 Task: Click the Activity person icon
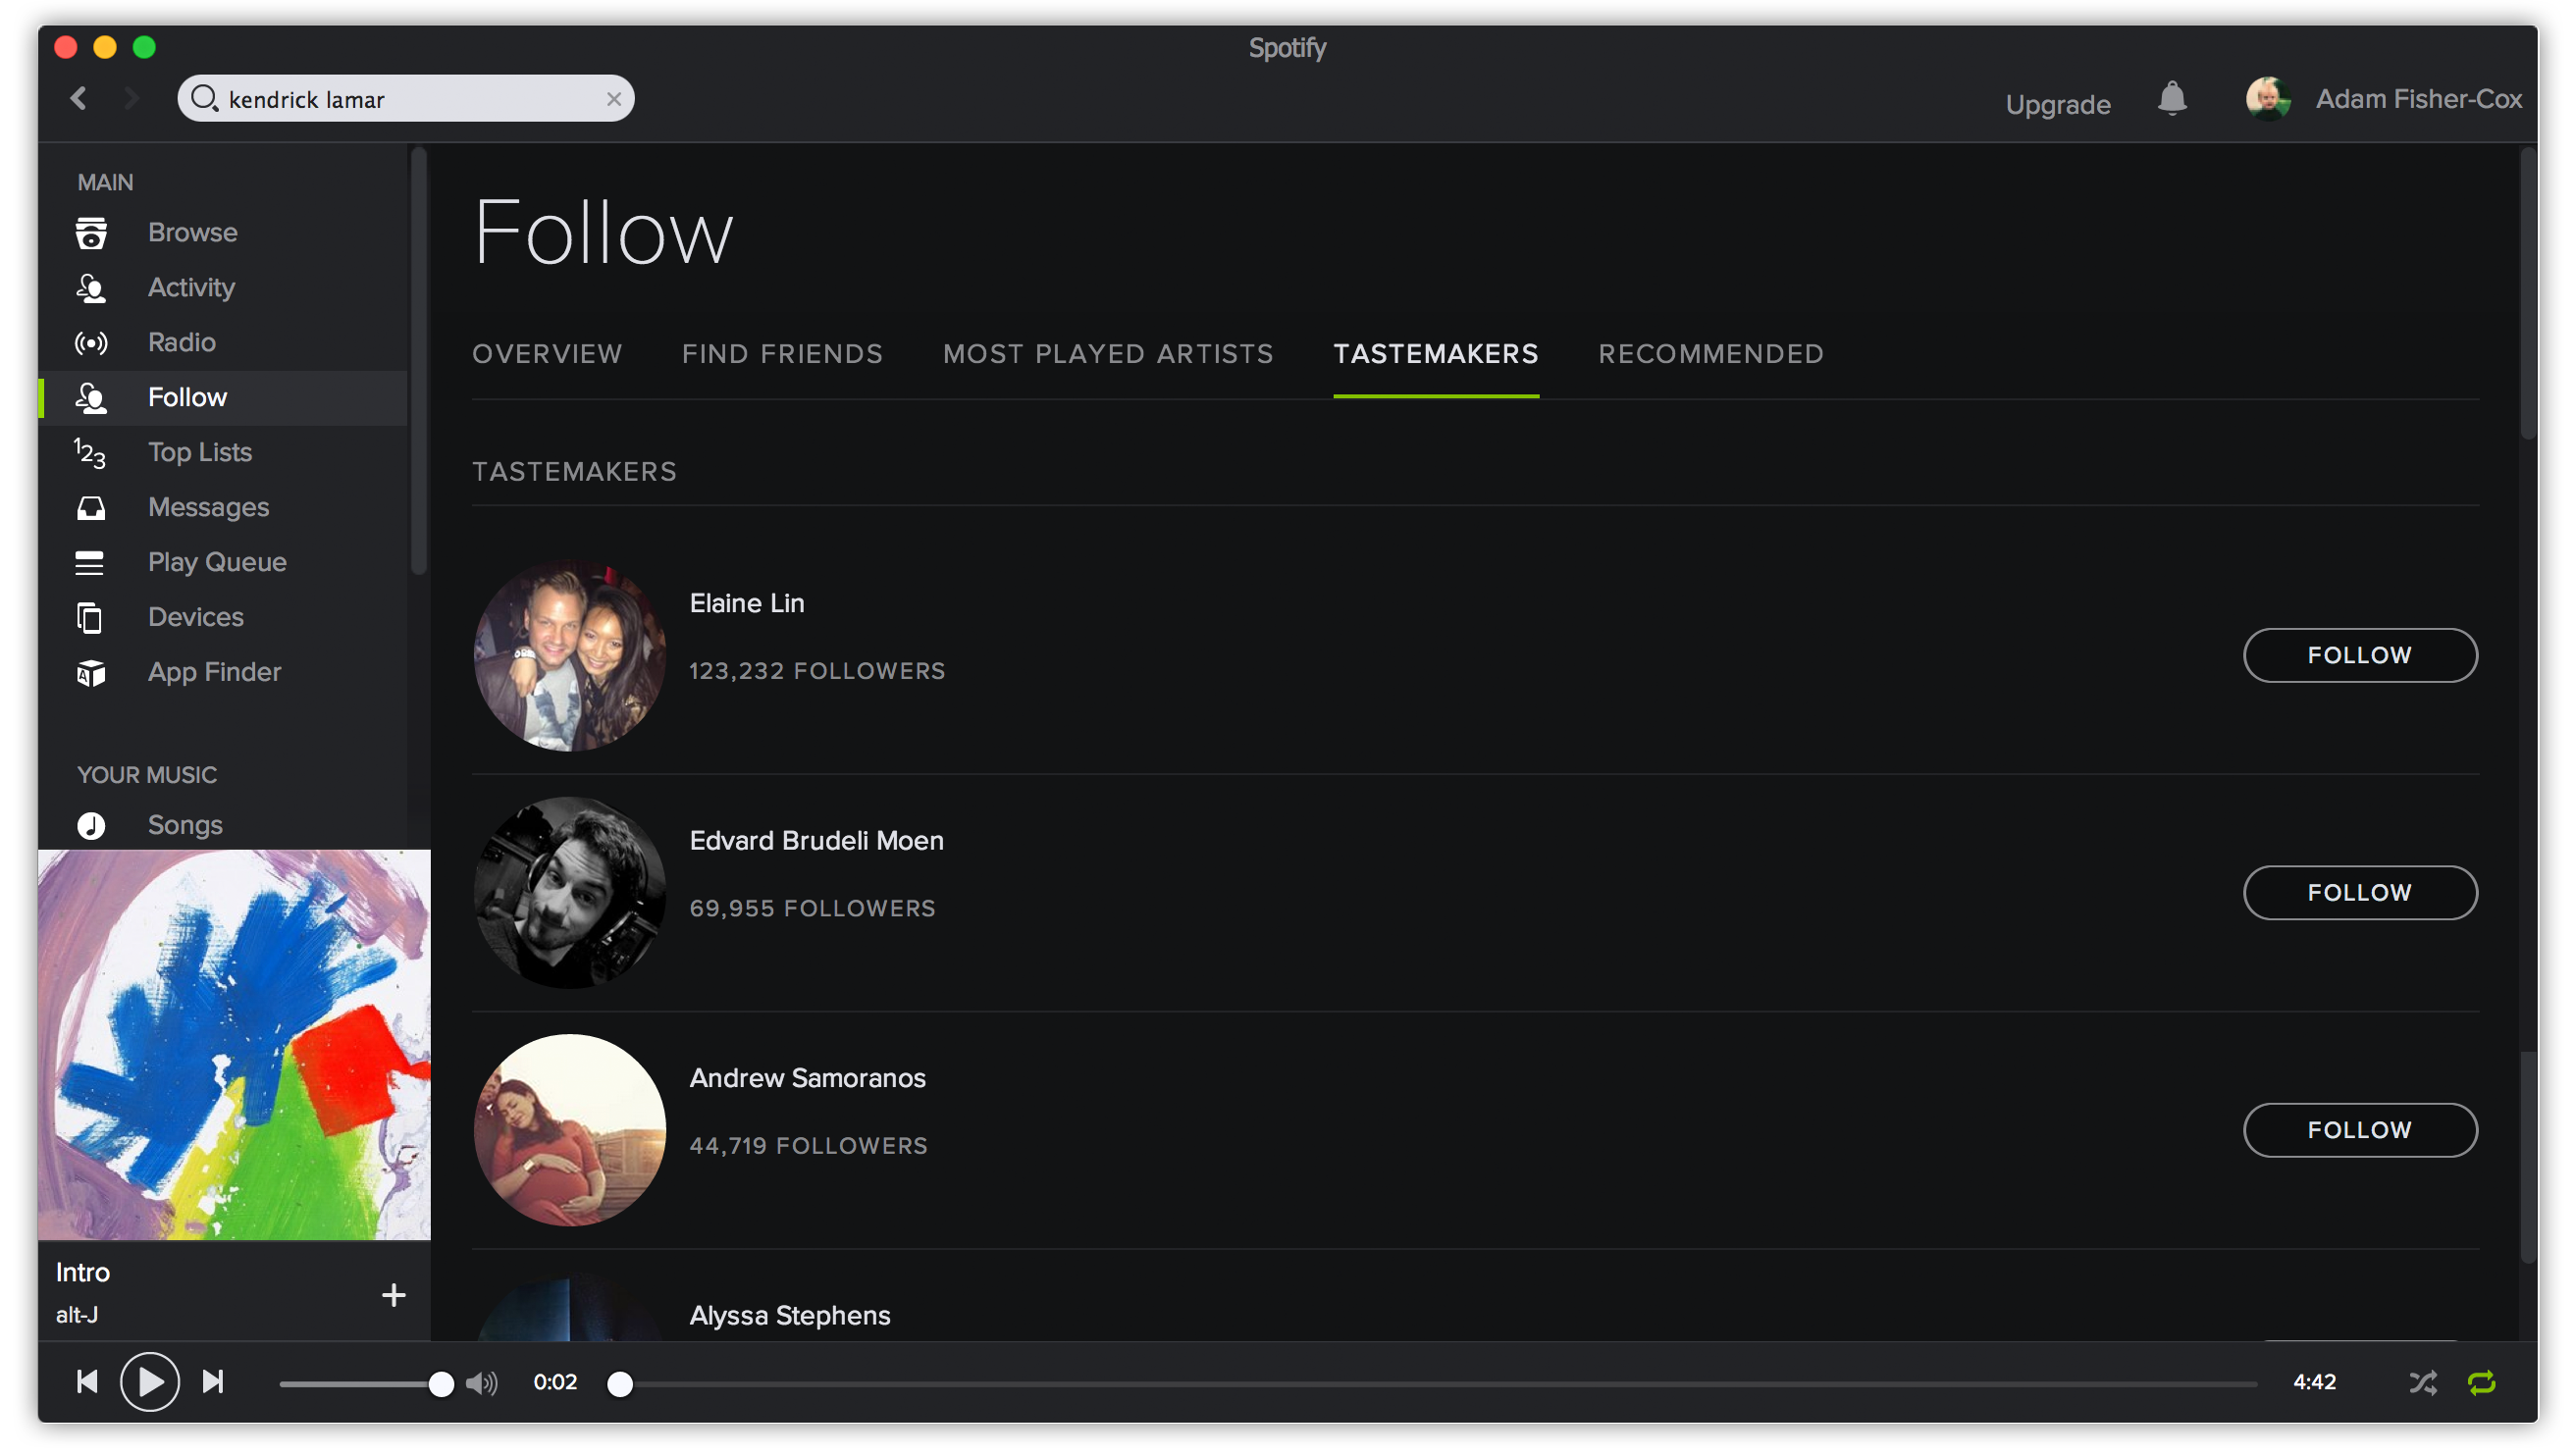pyautogui.click(x=91, y=288)
